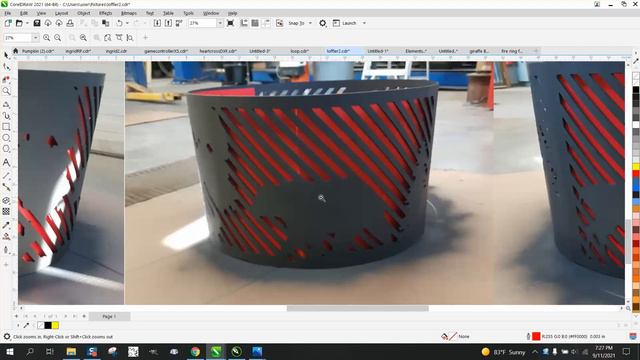
Task: Click the Zoom In magnifier icon
Action: [47, 38]
